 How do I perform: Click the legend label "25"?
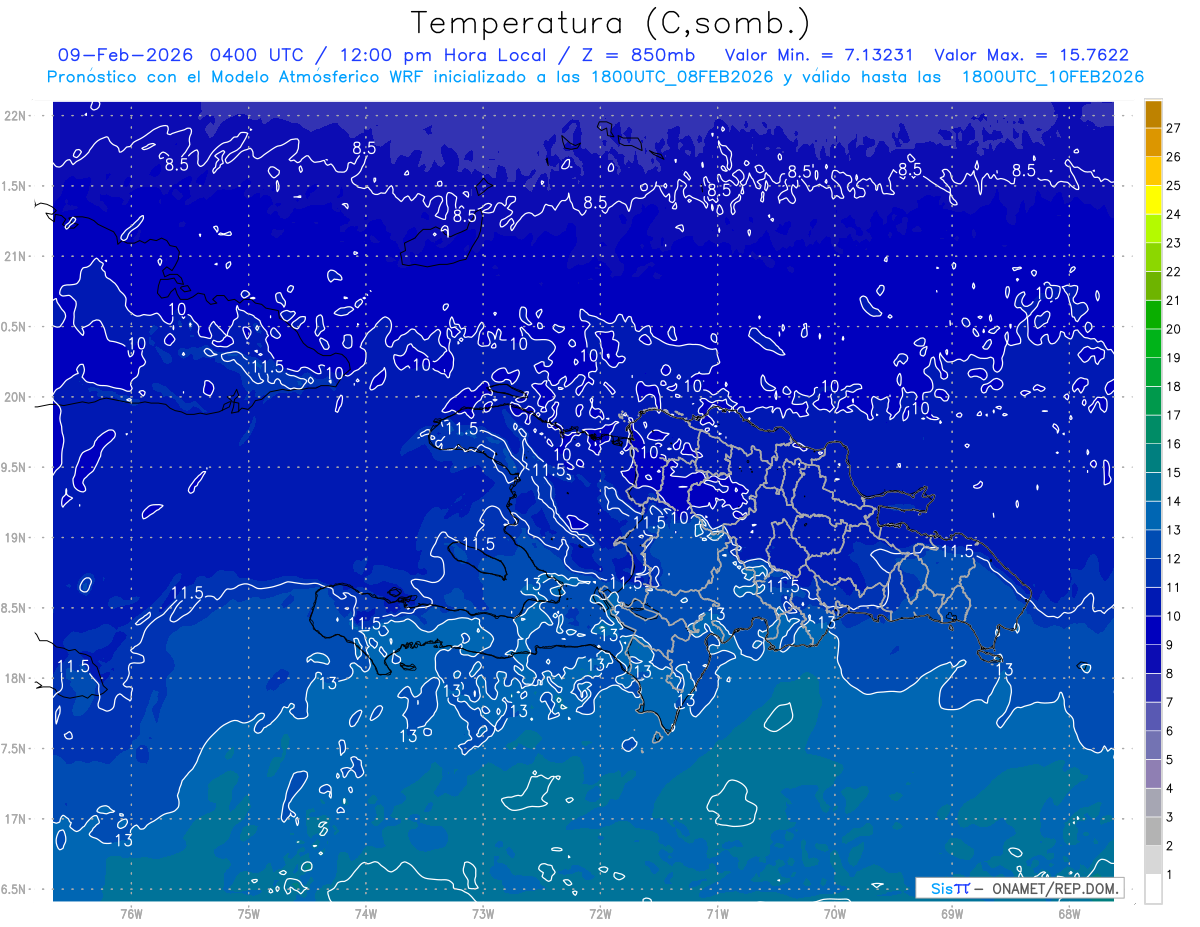[1173, 186]
